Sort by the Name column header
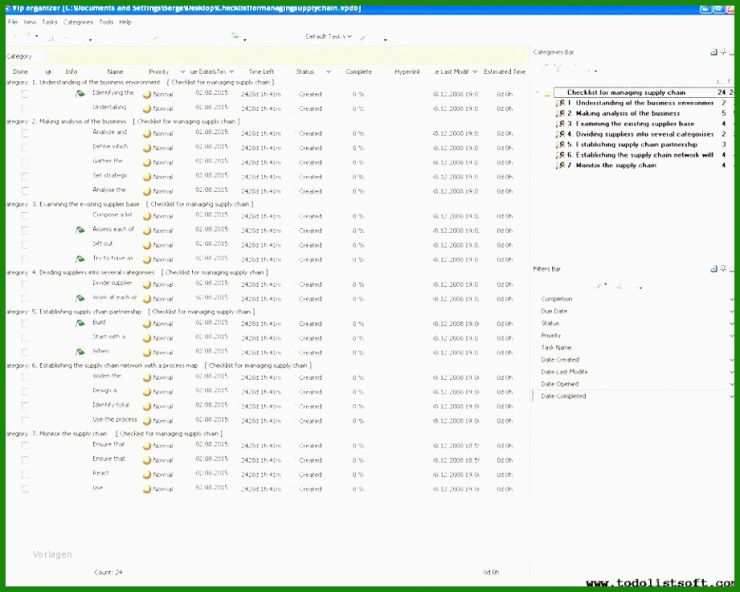Screen dimensions: 740x592 coord(115,72)
